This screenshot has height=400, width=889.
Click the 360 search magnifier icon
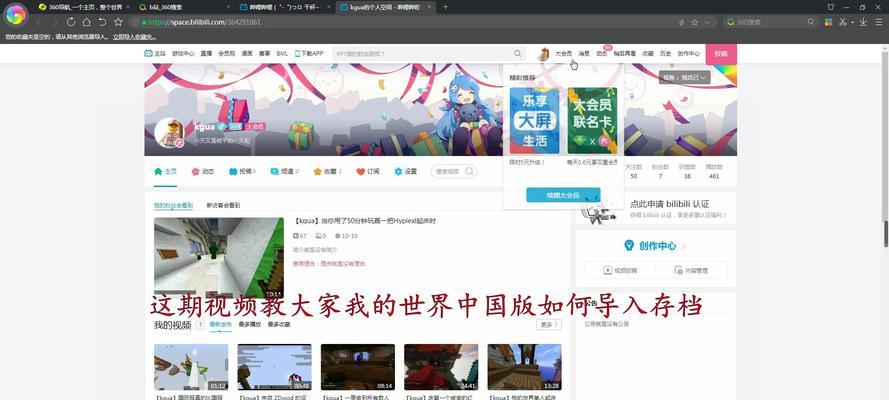811,22
